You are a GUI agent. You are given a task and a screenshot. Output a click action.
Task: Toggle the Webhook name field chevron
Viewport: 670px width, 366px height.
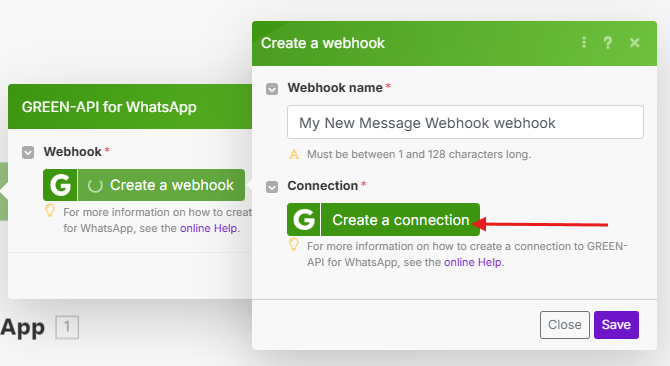tap(272, 89)
